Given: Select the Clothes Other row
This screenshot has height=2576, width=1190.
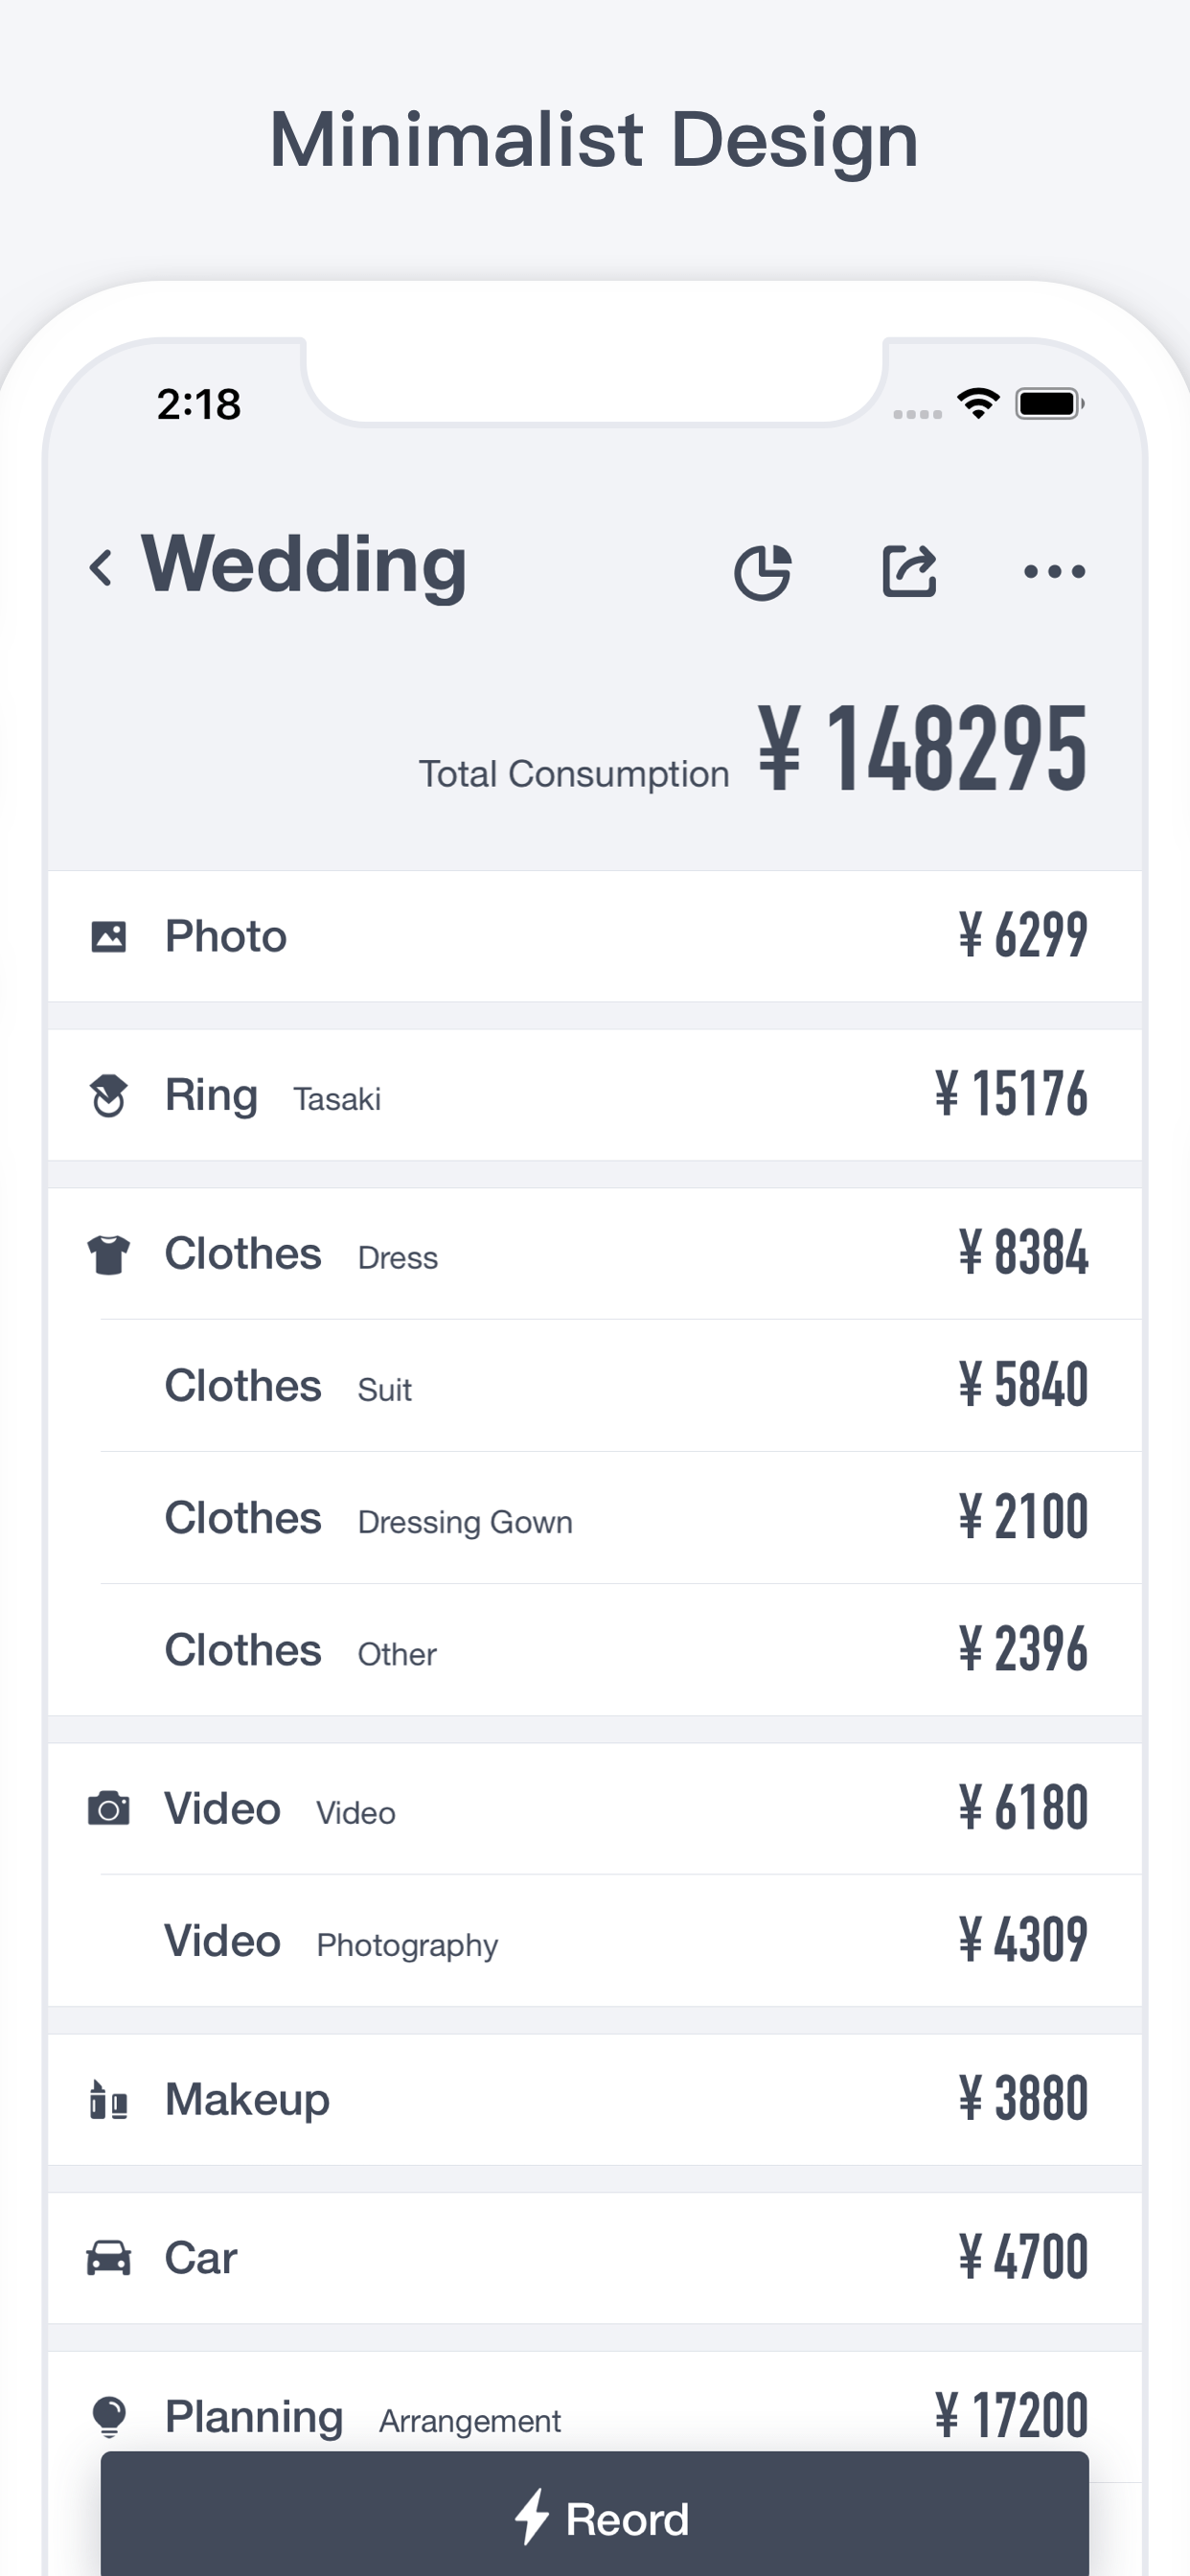Looking at the screenshot, I should coord(595,1650).
